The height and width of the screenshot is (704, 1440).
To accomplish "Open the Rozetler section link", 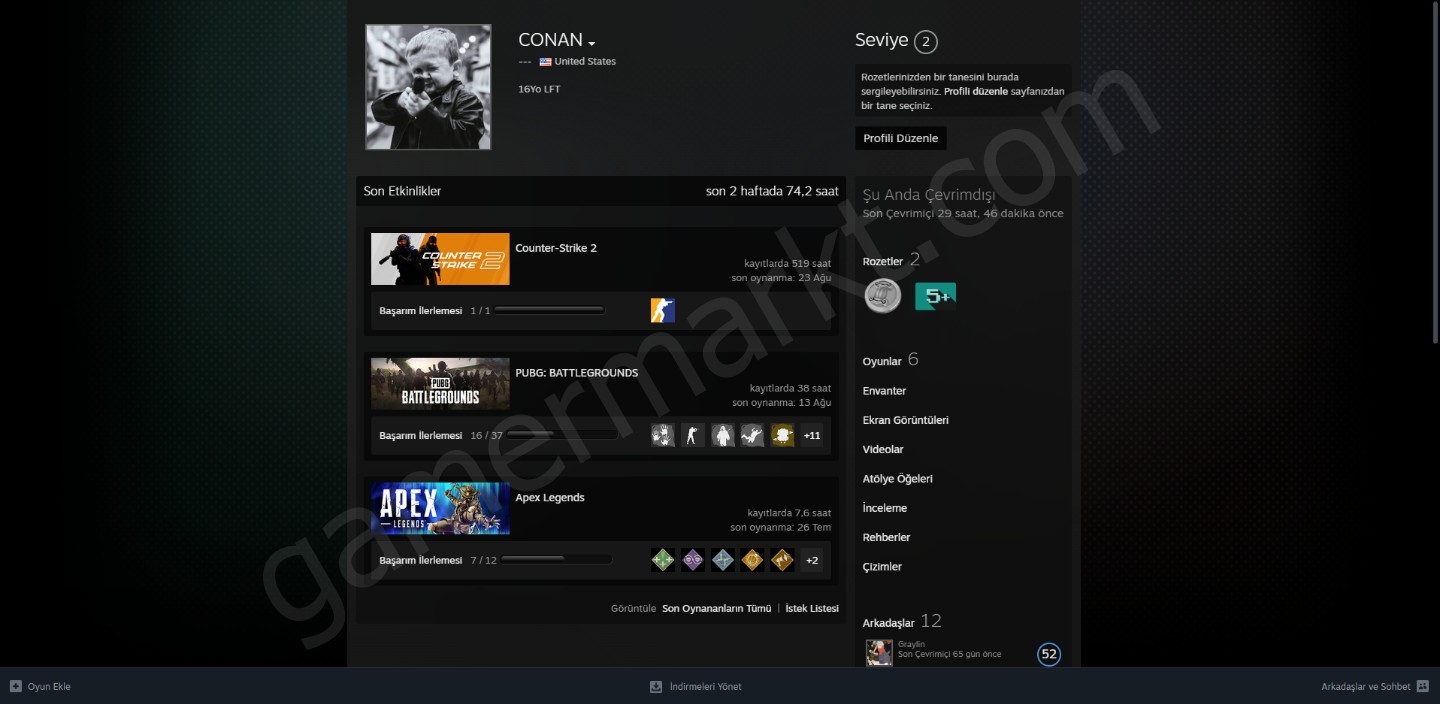I will coord(883,261).
